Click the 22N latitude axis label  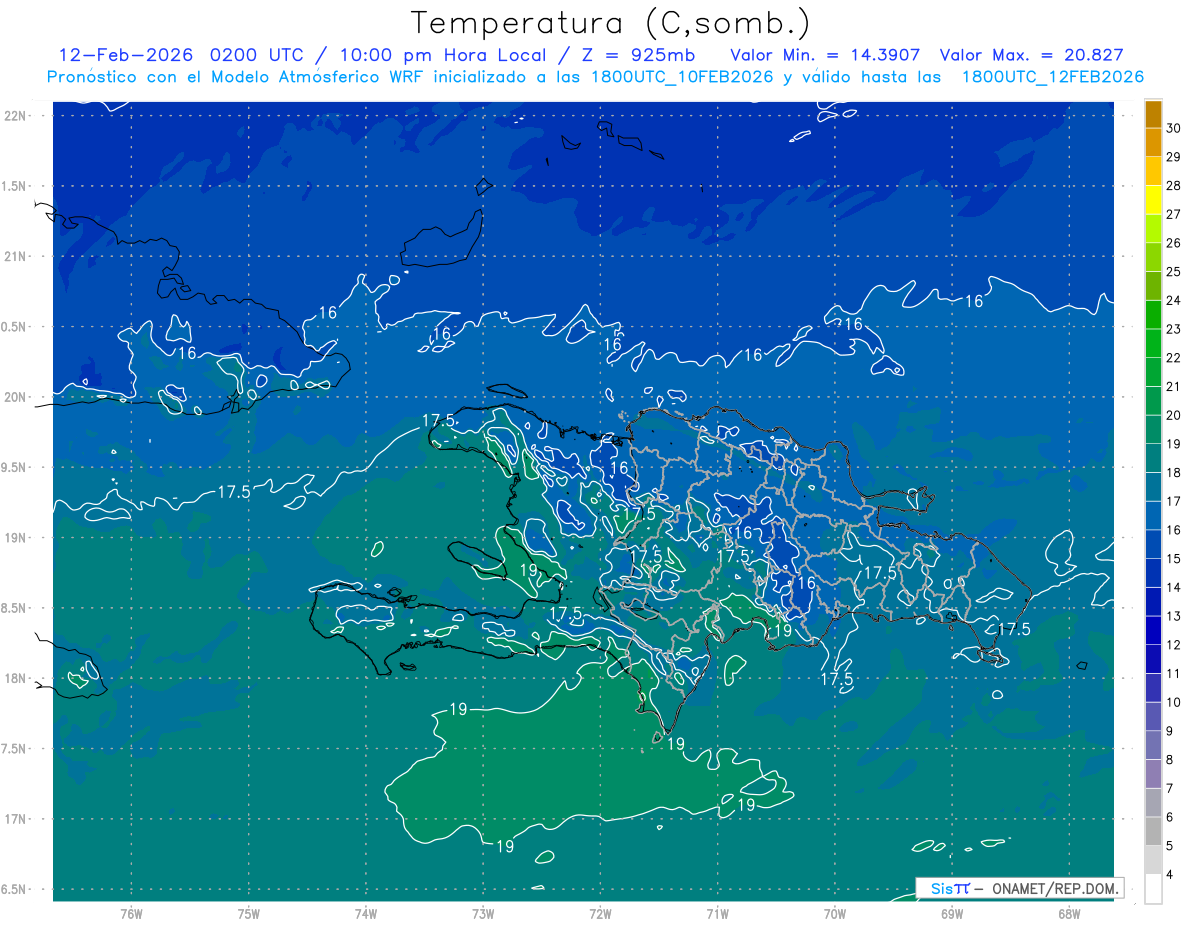pyautogui.click(x=16, y=116)
